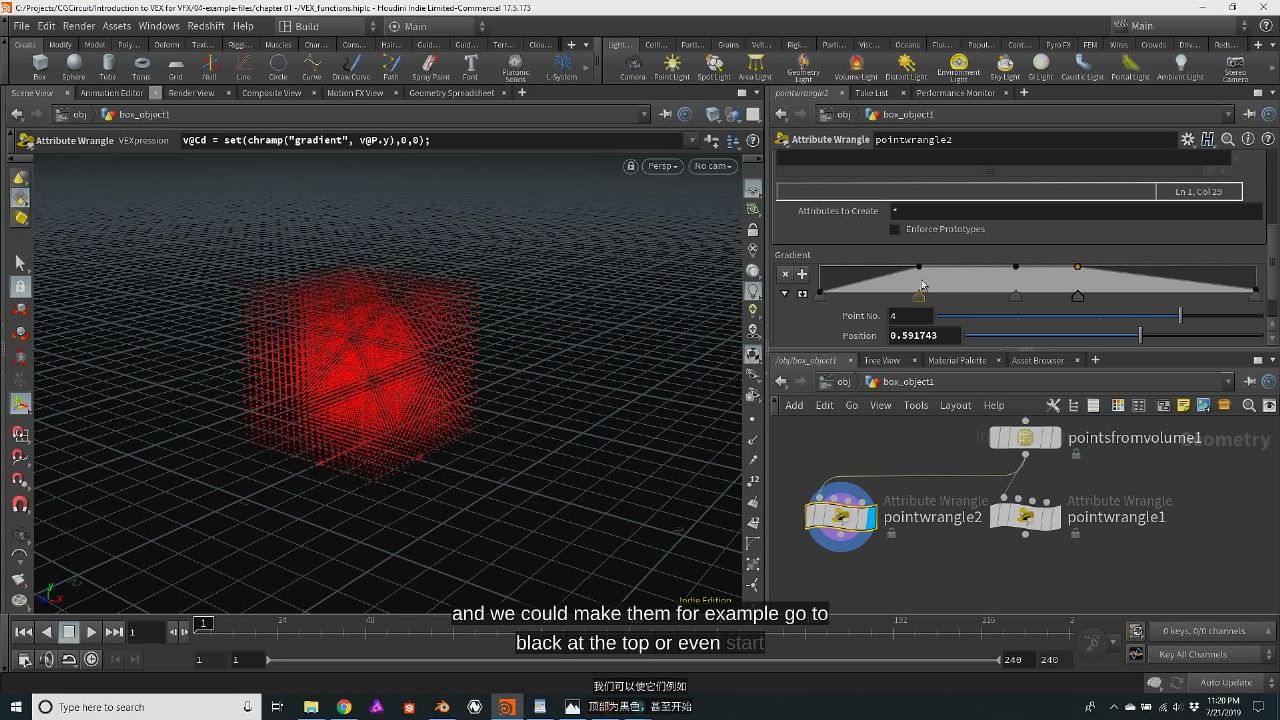The image size is (1280, 720).
Task: Add an Area Light
Action: (755, 66)
